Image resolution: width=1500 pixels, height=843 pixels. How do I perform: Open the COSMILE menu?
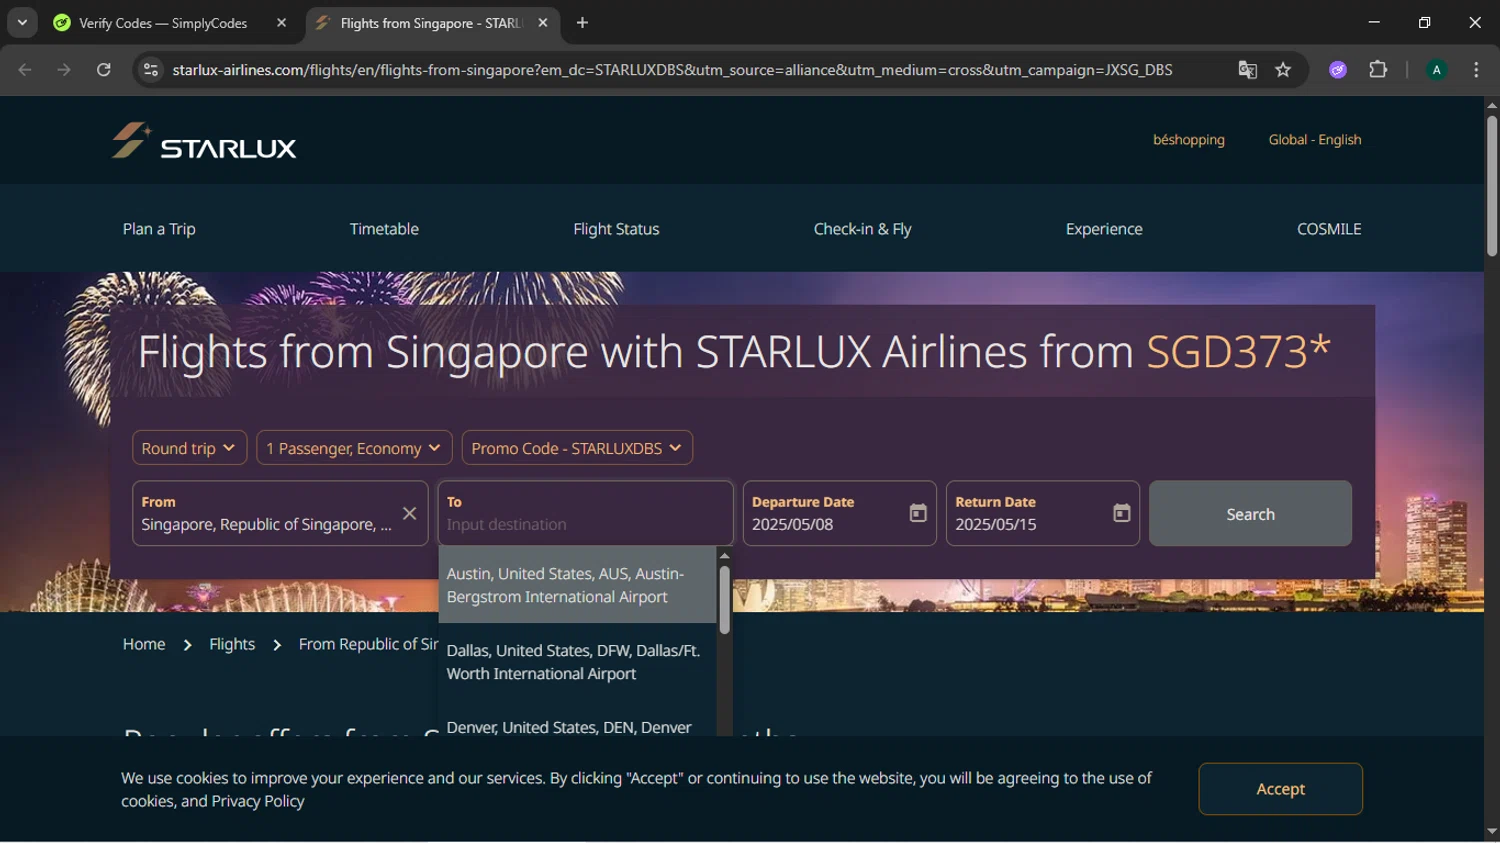(1329, 229)
